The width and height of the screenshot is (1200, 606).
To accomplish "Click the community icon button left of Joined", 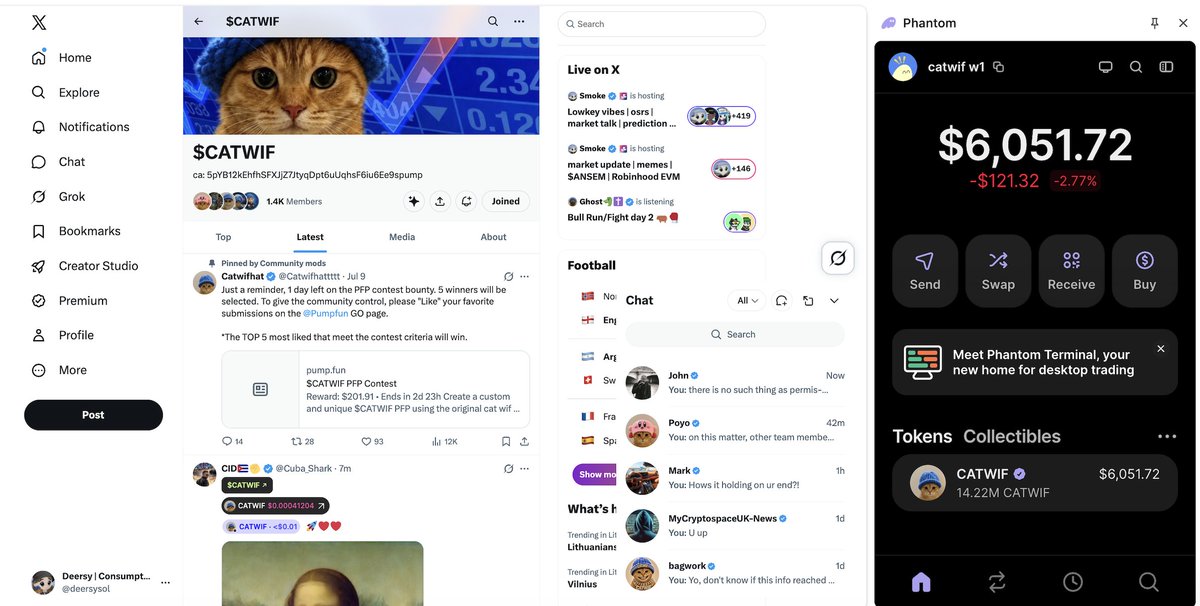I will click(466, 201).
